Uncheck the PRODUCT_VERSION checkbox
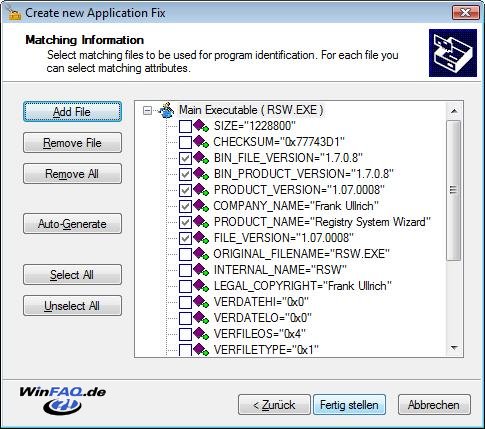485x429 pixels. coord(185,190)
